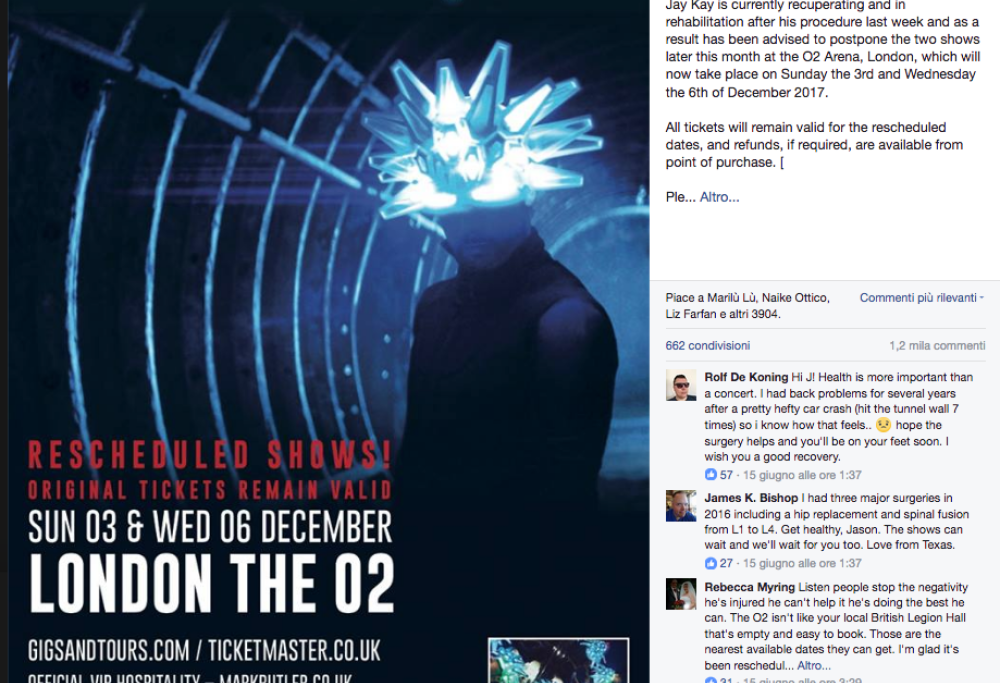Click Rebecca Myring's profile picture

click(681, 594)
